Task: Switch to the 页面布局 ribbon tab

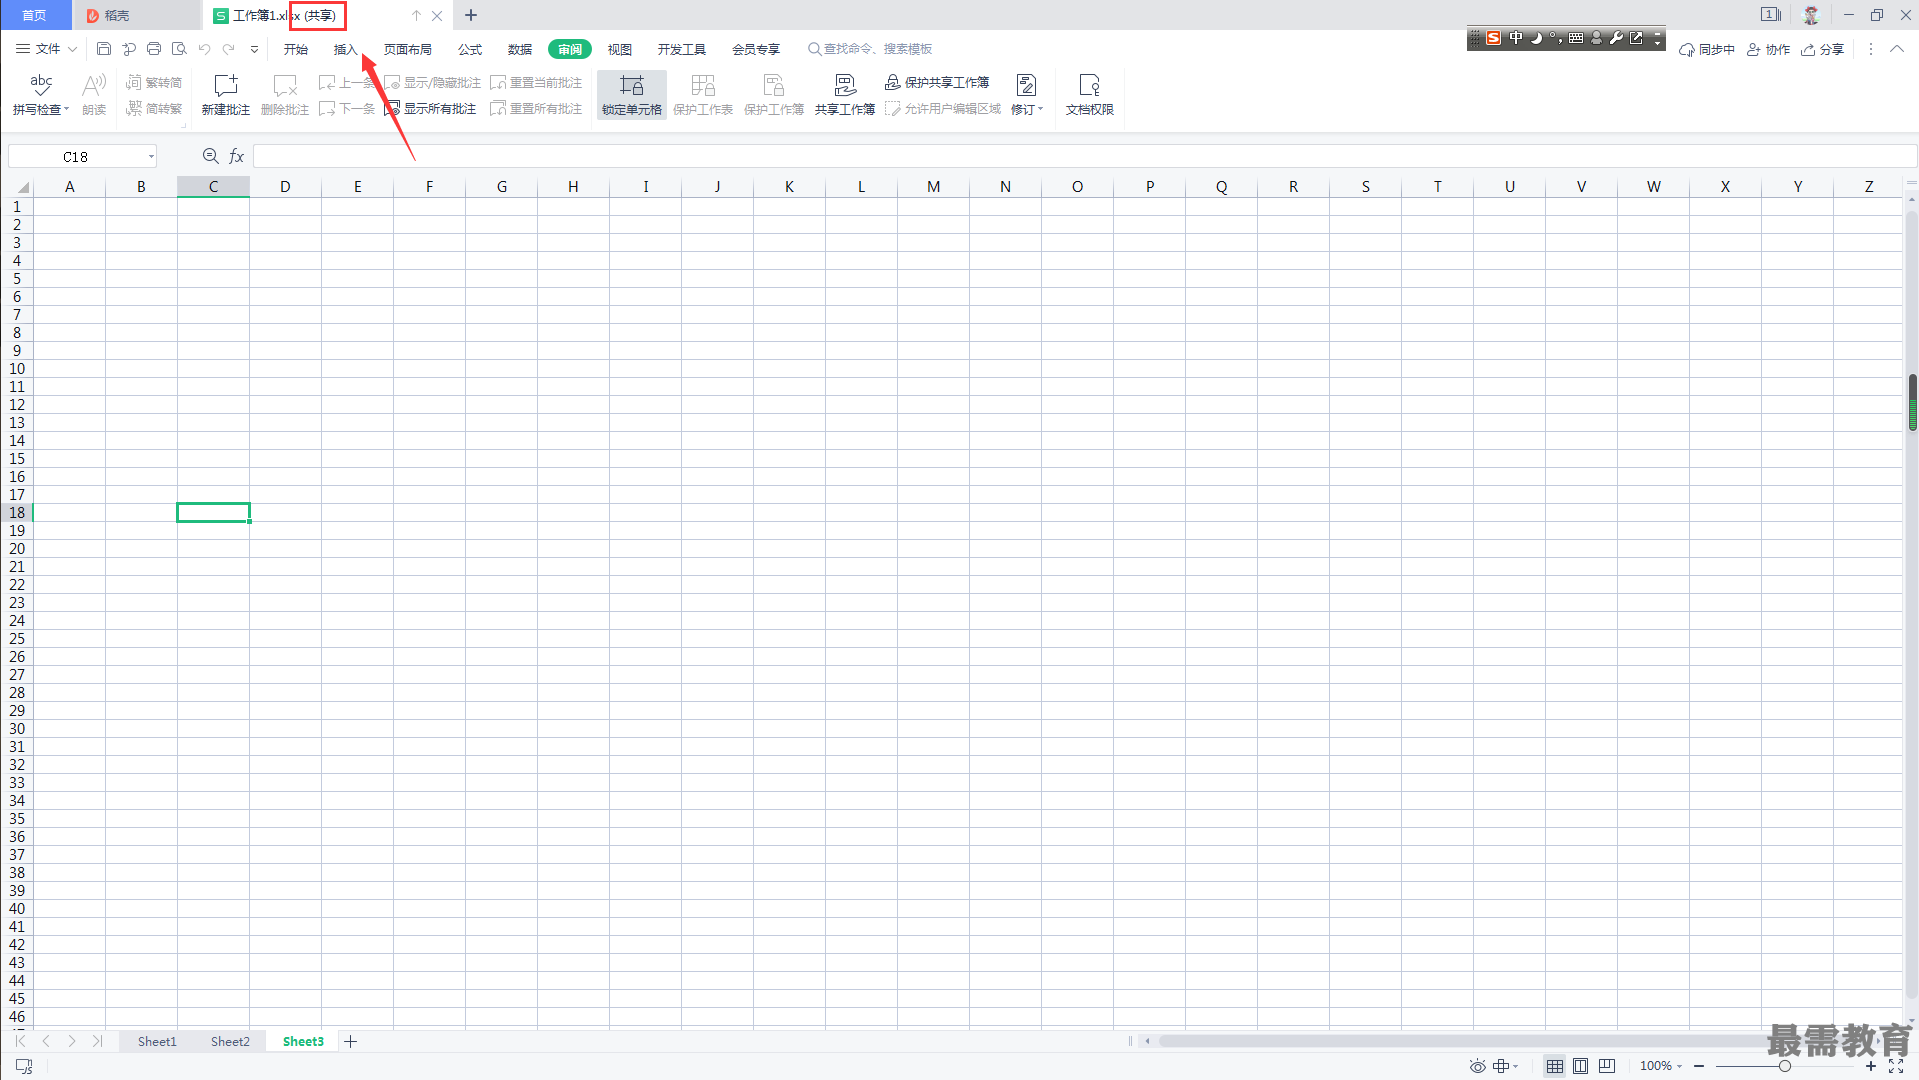Action: coord(408,49)
